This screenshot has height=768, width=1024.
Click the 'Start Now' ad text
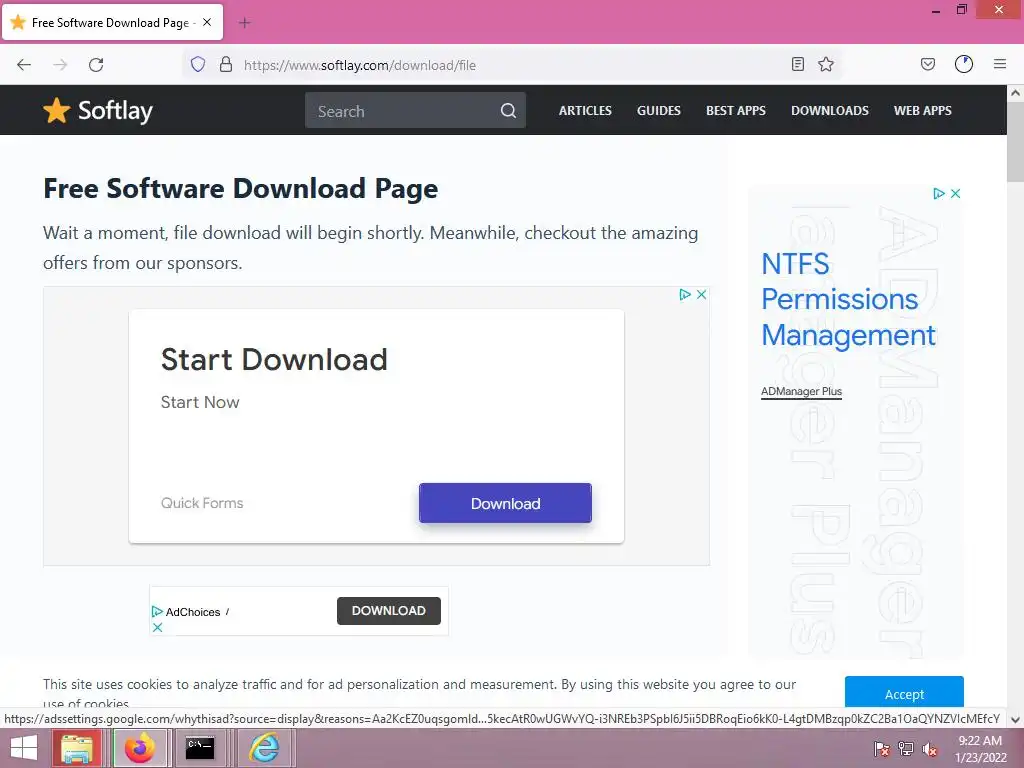[200, 402]
